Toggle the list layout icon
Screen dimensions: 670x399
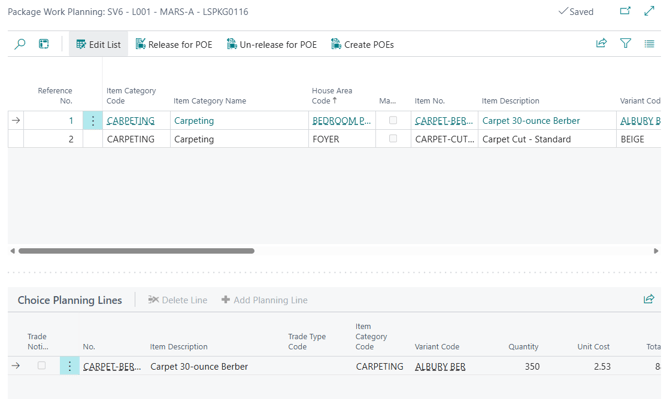click(649, 44)
